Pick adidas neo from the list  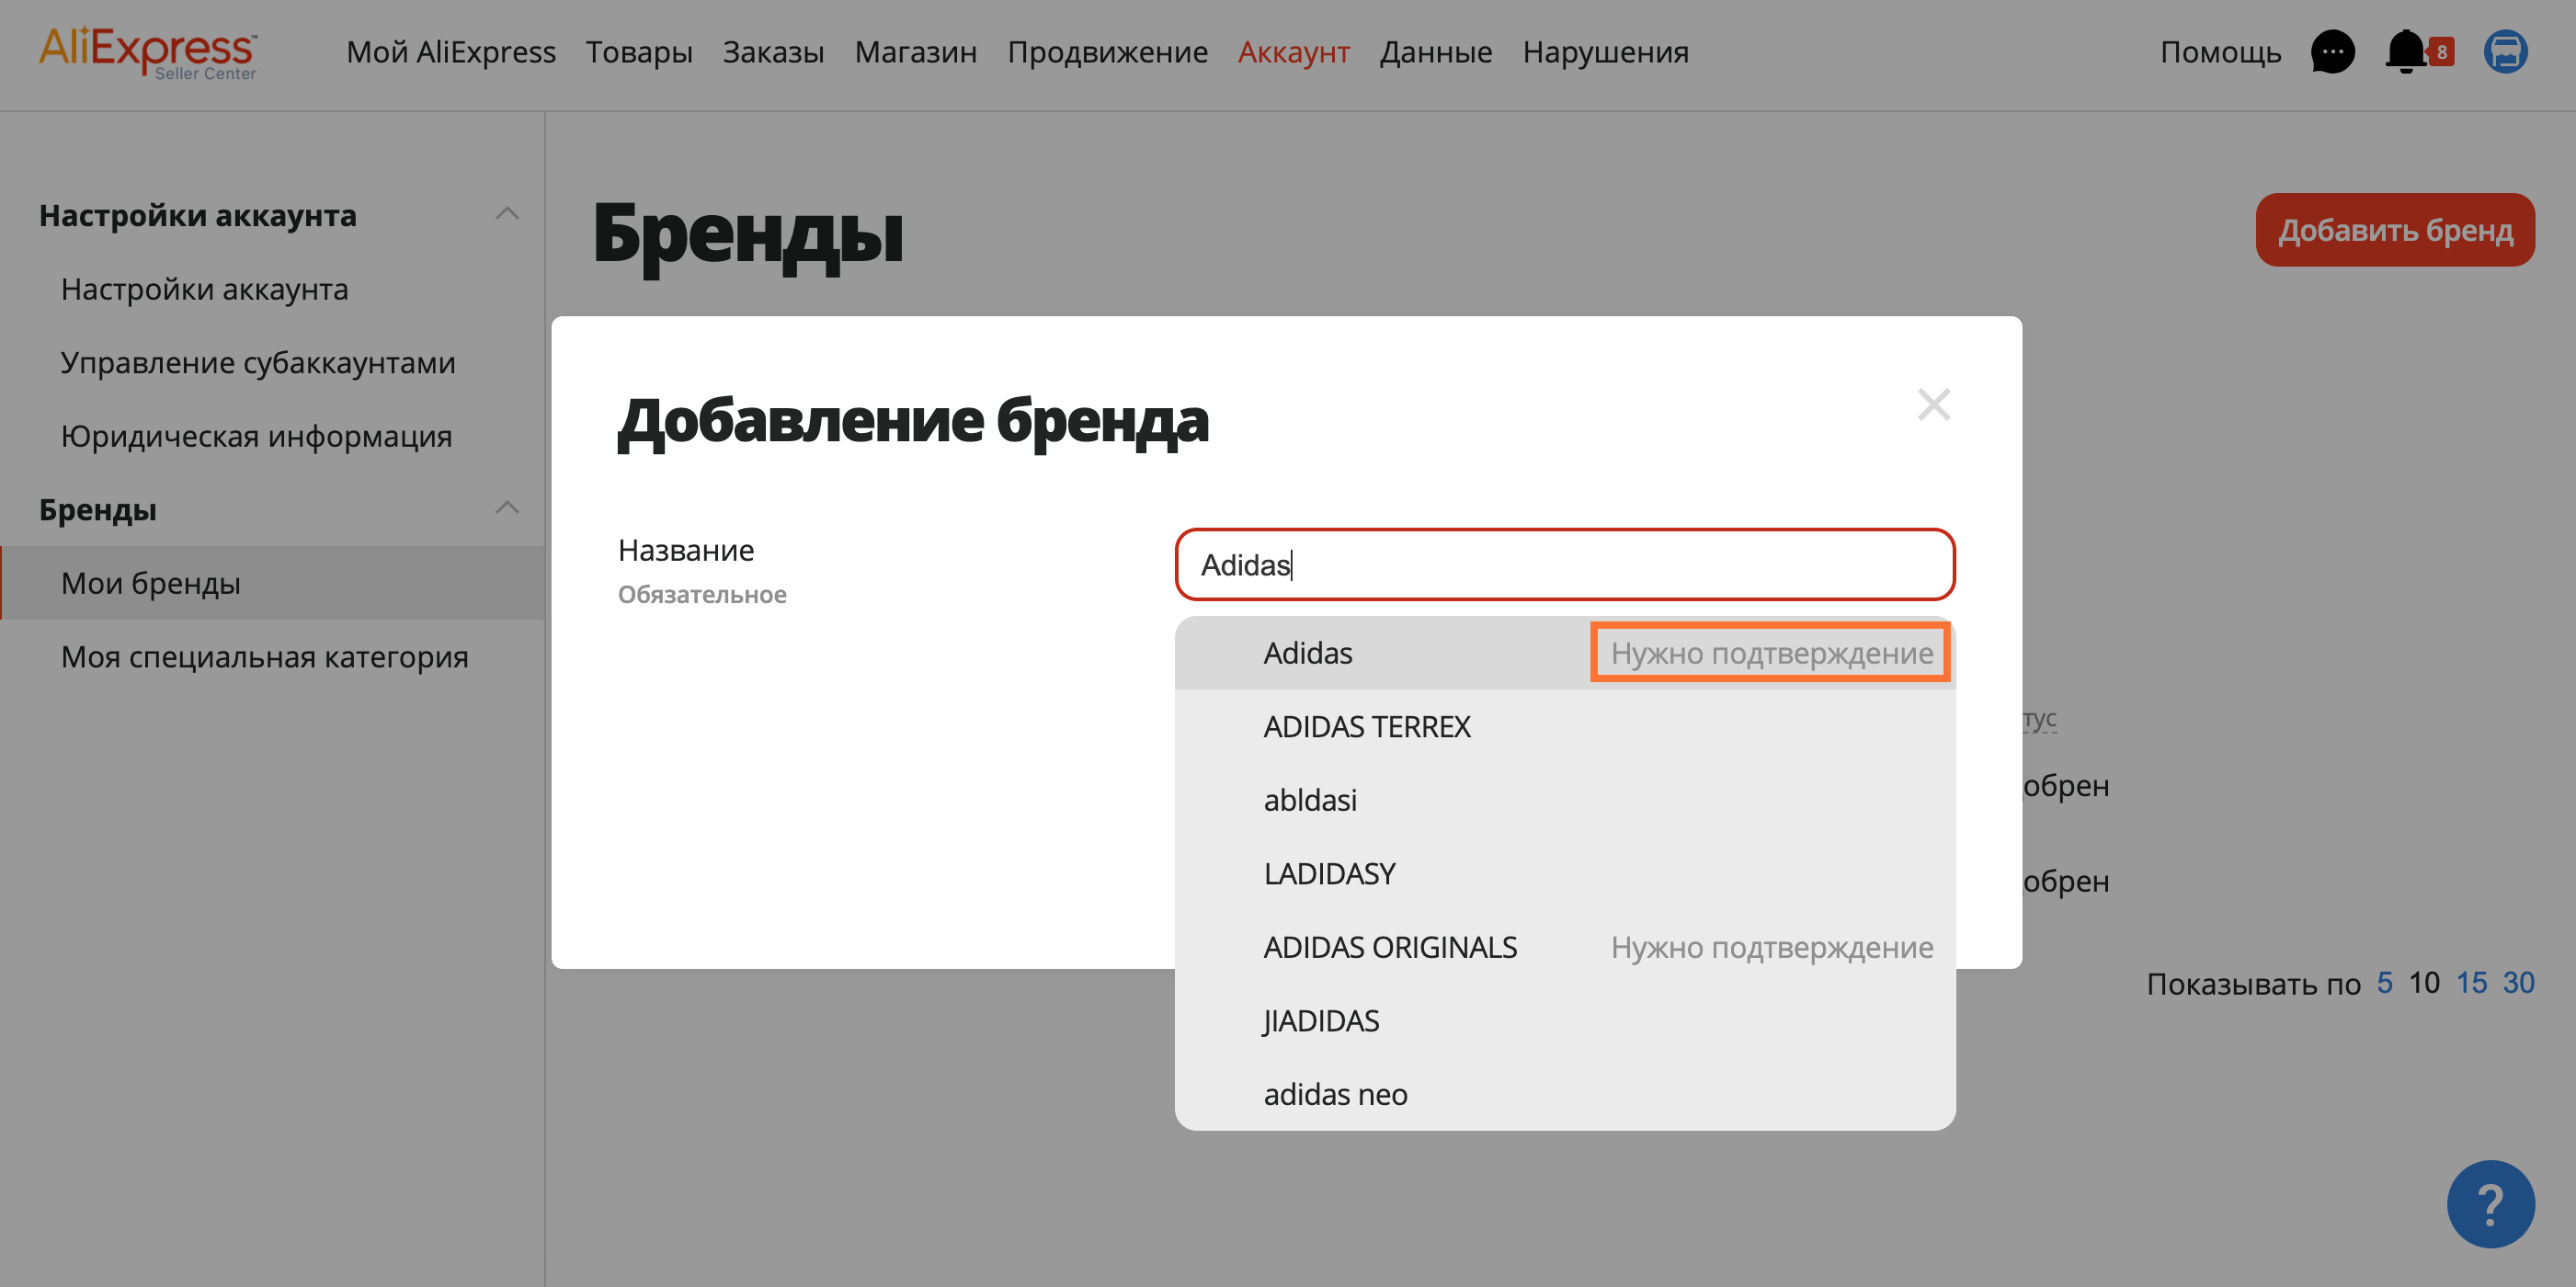coord(1335,1094)
